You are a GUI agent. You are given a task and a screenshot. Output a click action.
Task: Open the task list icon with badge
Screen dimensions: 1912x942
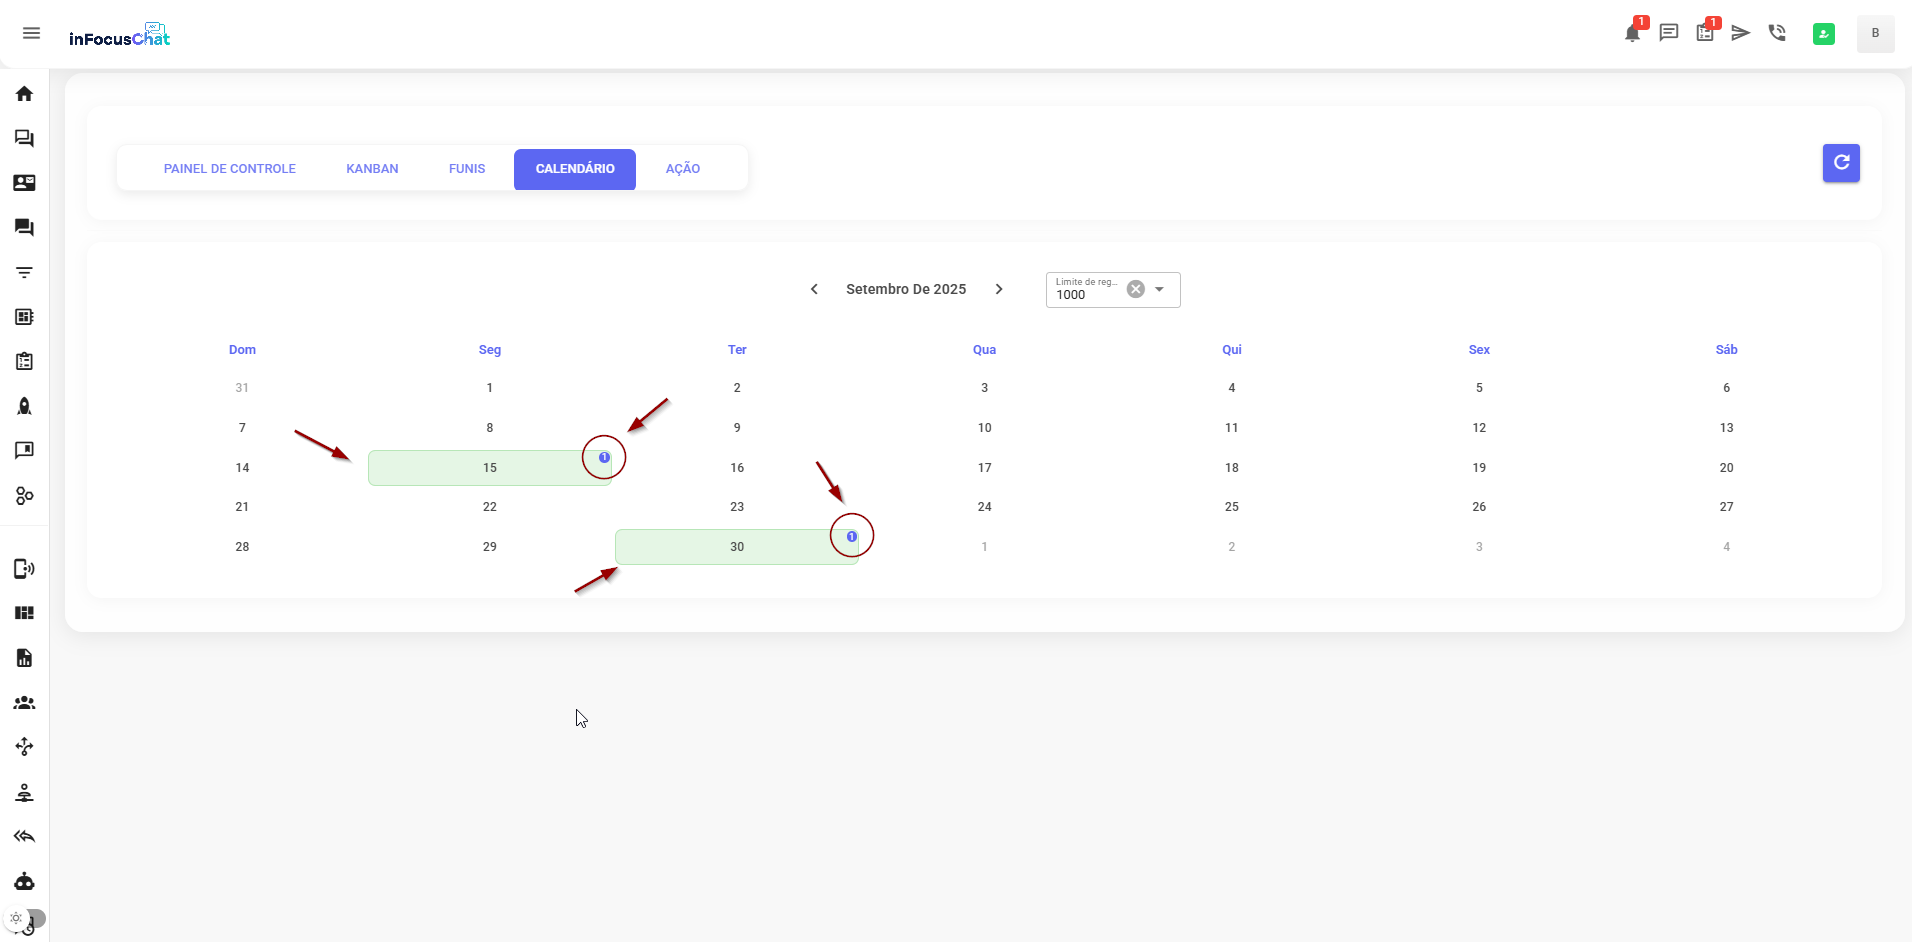[1705, 33]
